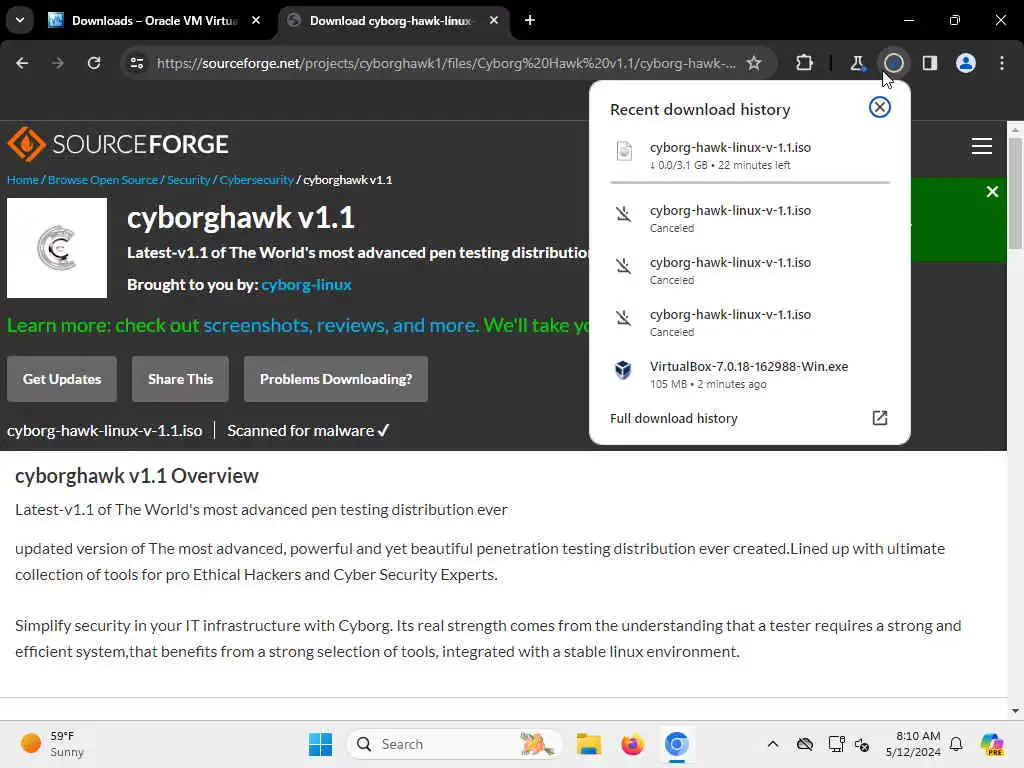Open the weather widget showing 59°F
The image size is (1024, 768).
pos(52,744)
